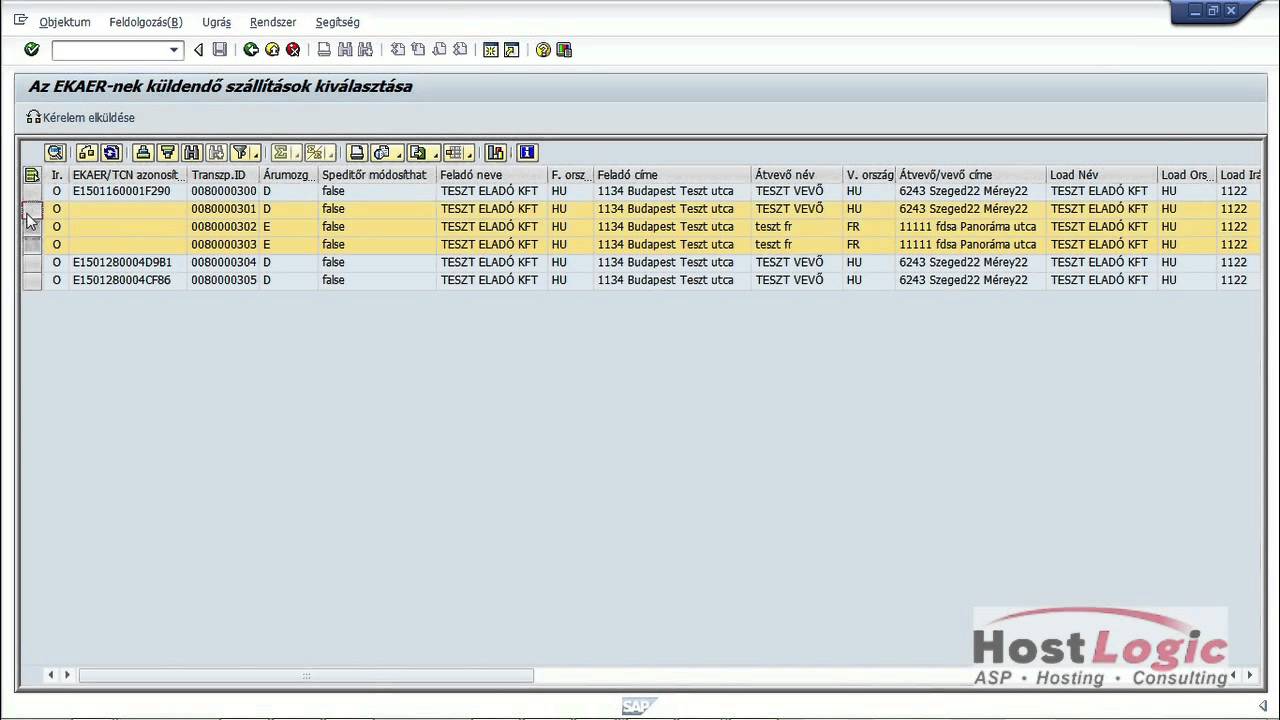Click the green Enter checkmark icon

point(32,50)
